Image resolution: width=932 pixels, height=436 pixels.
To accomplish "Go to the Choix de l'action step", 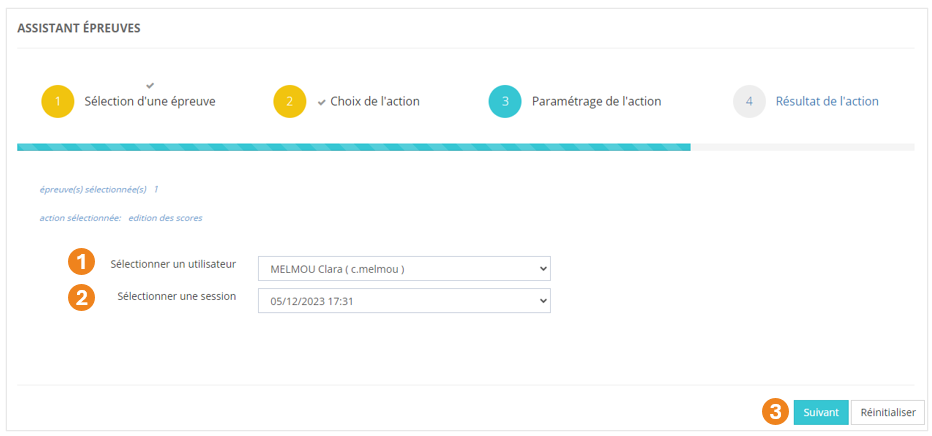I will coord(376,102).
